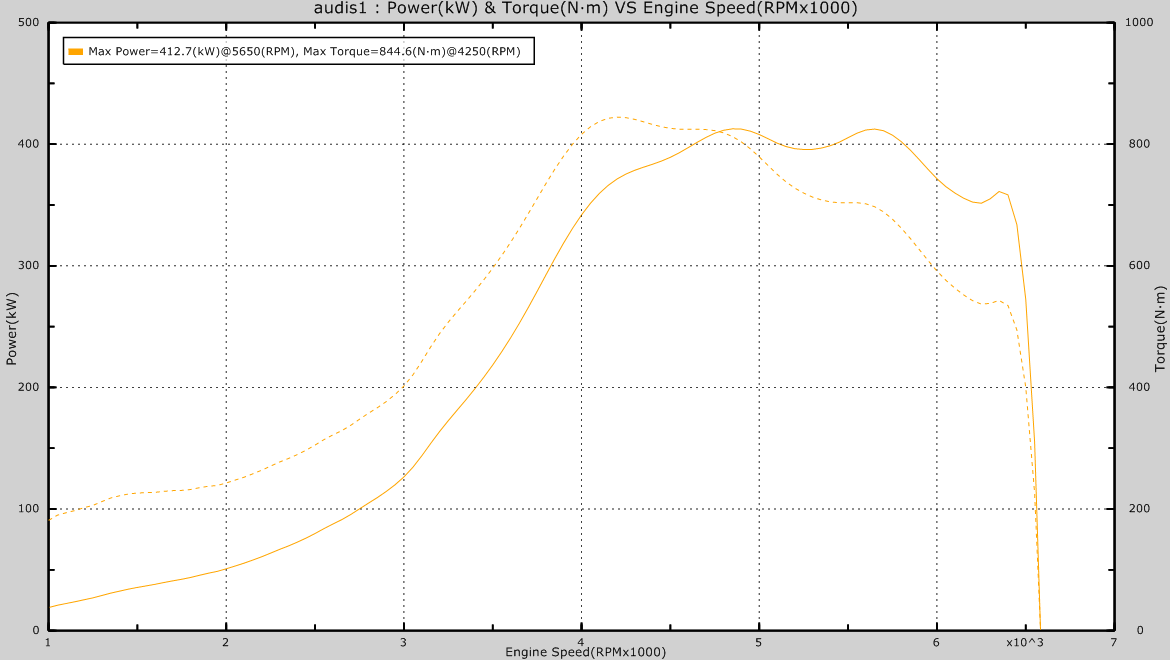Click x-axis tick label 4
1170x660 pixels.
click(x=581, y=642)
